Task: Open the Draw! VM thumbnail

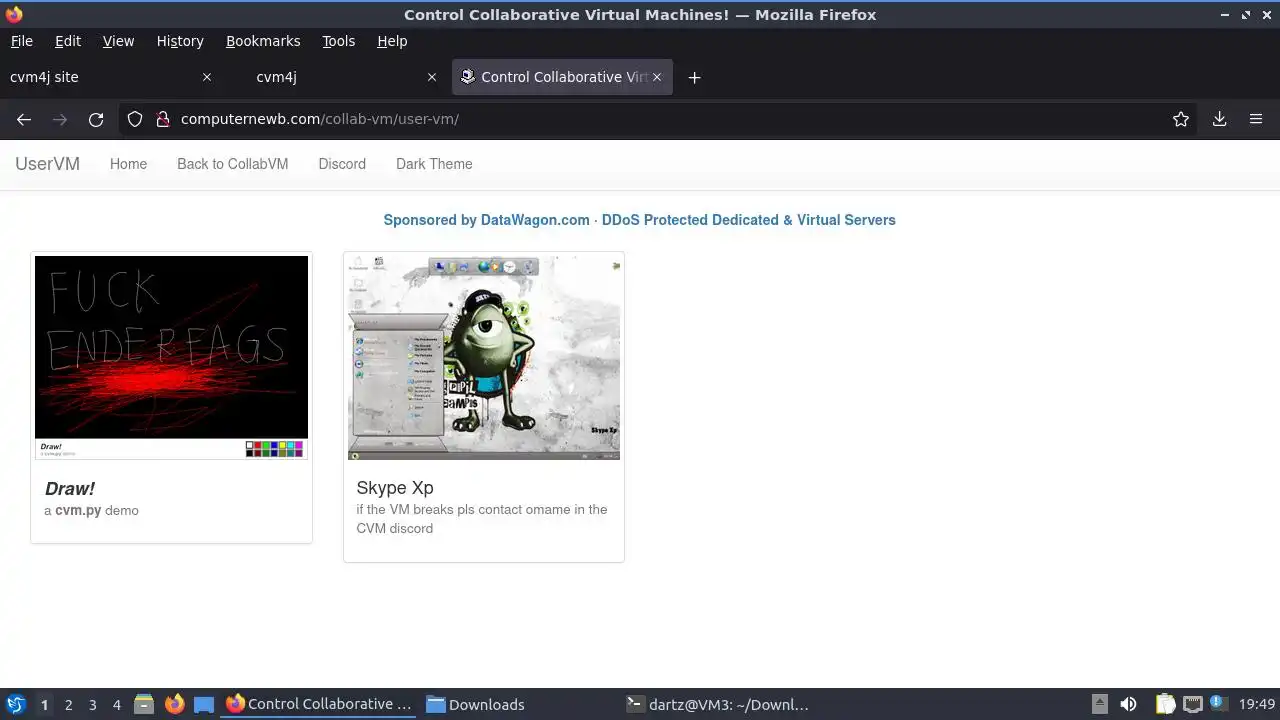Action: click(171, 357)
